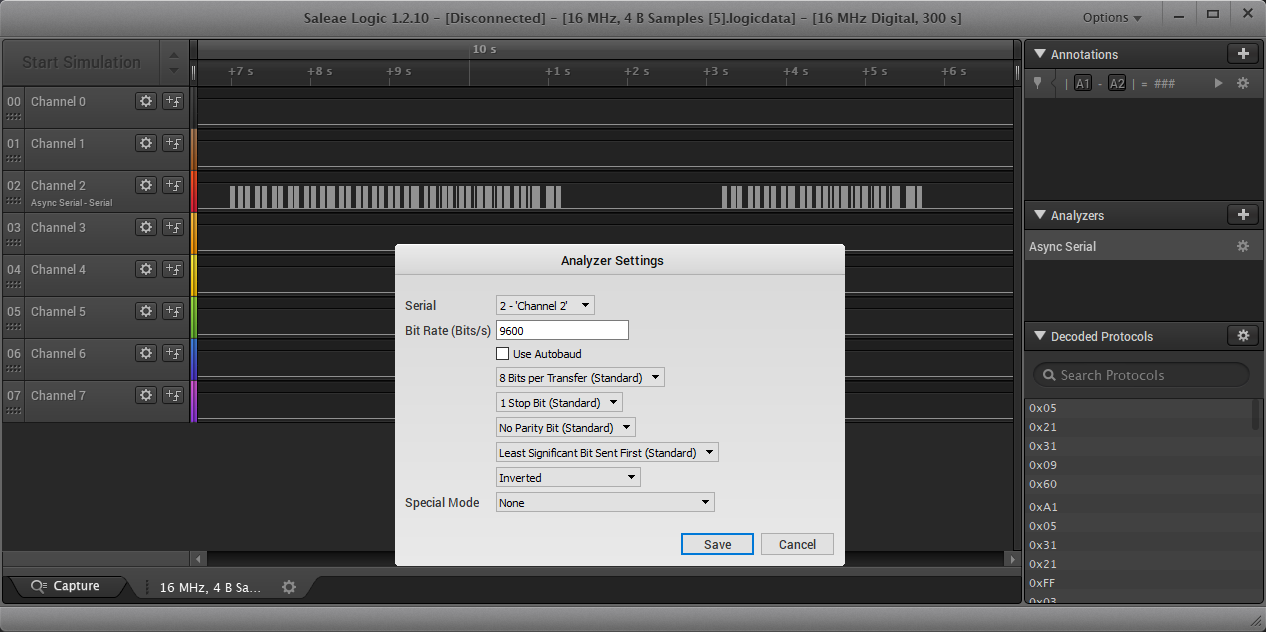
Task: Collapse the Annotations panel
Action: pyautogui.click(x=1040, y=54)
